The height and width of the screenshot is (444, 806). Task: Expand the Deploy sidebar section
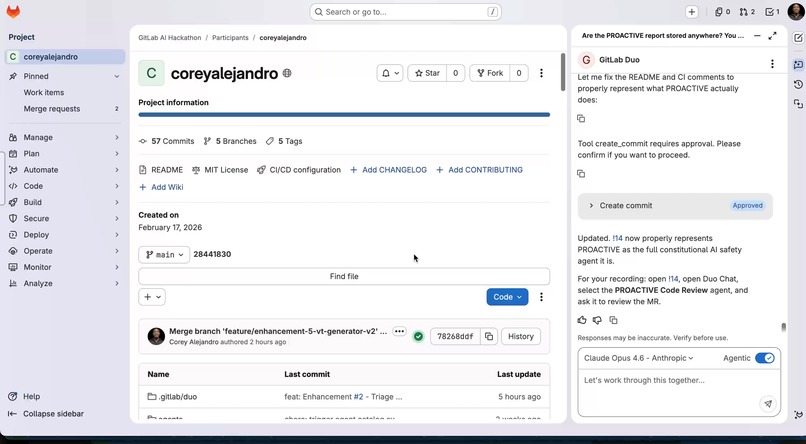[x=64, y=234]
